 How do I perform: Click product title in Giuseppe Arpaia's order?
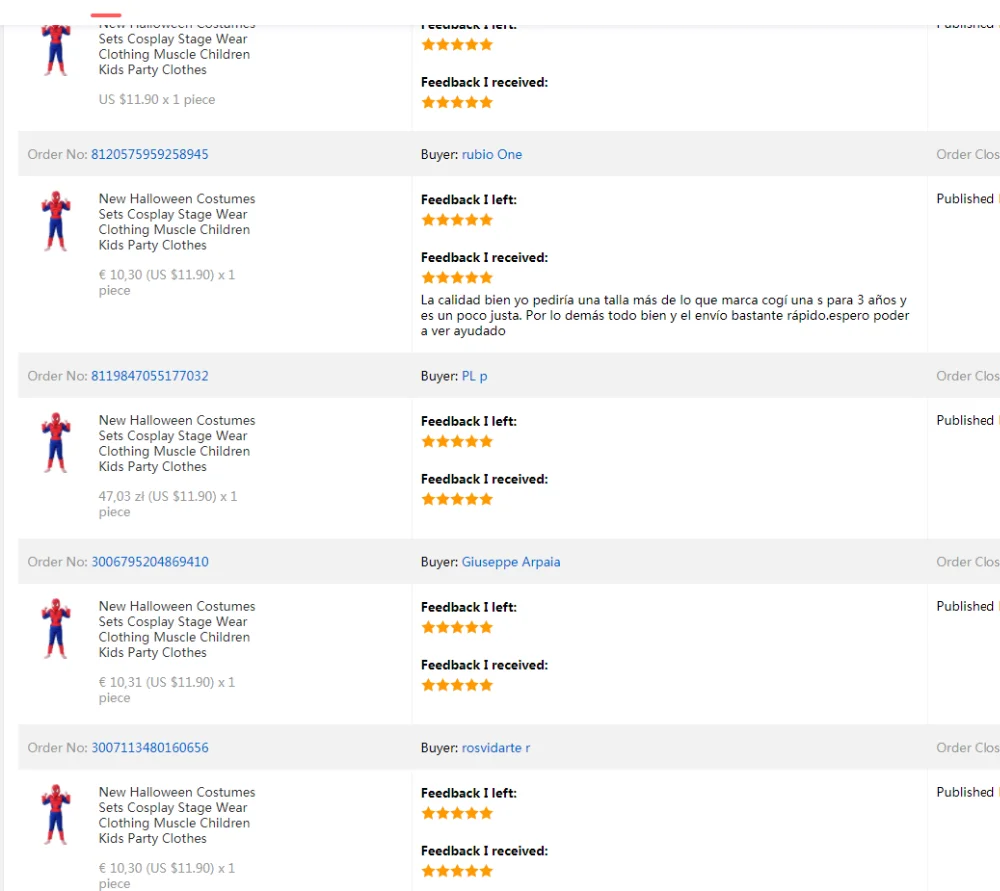coord(176,629)
